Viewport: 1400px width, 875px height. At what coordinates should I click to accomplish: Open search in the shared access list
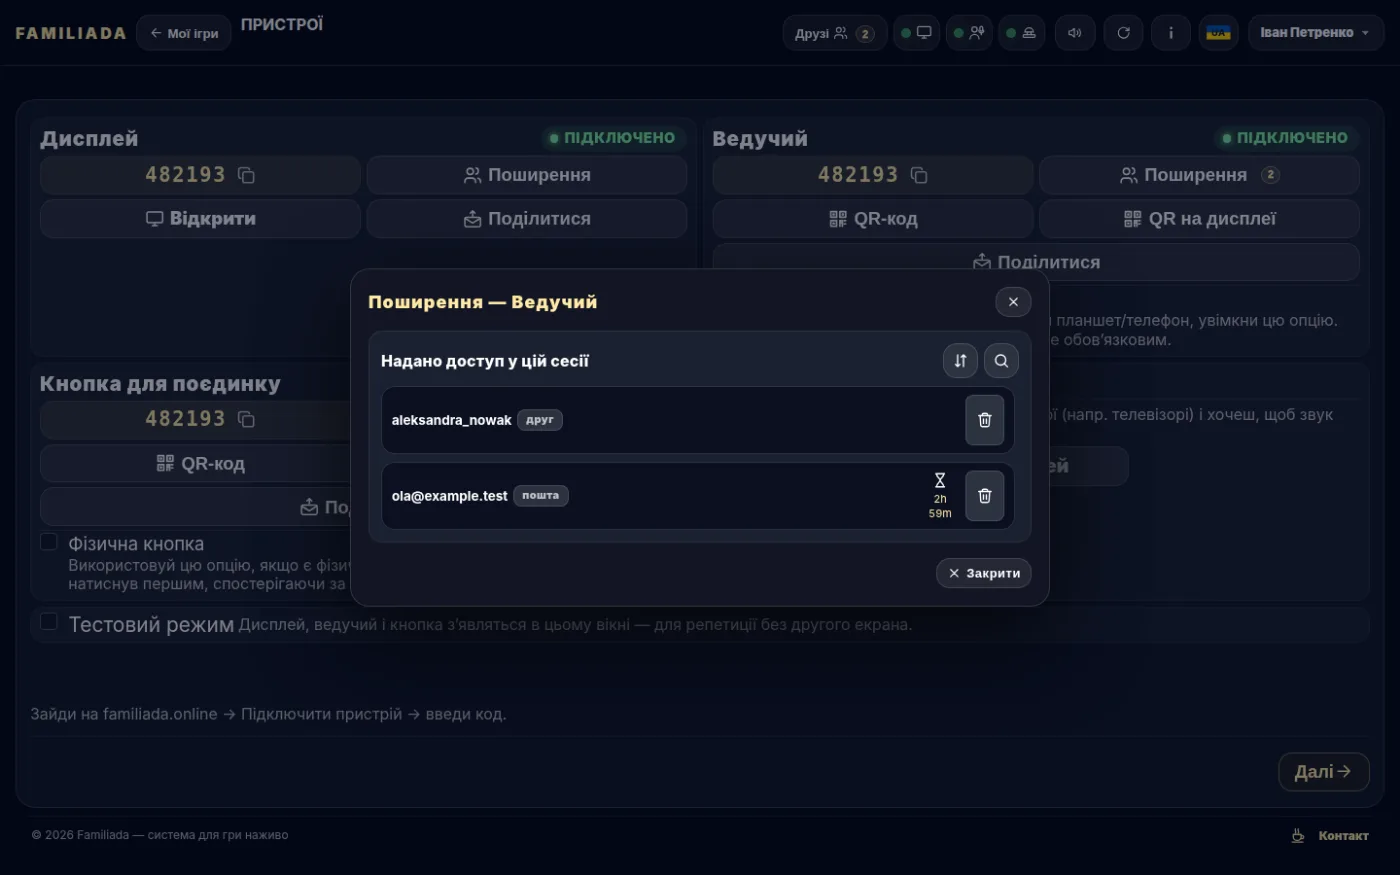point(1001,361)
